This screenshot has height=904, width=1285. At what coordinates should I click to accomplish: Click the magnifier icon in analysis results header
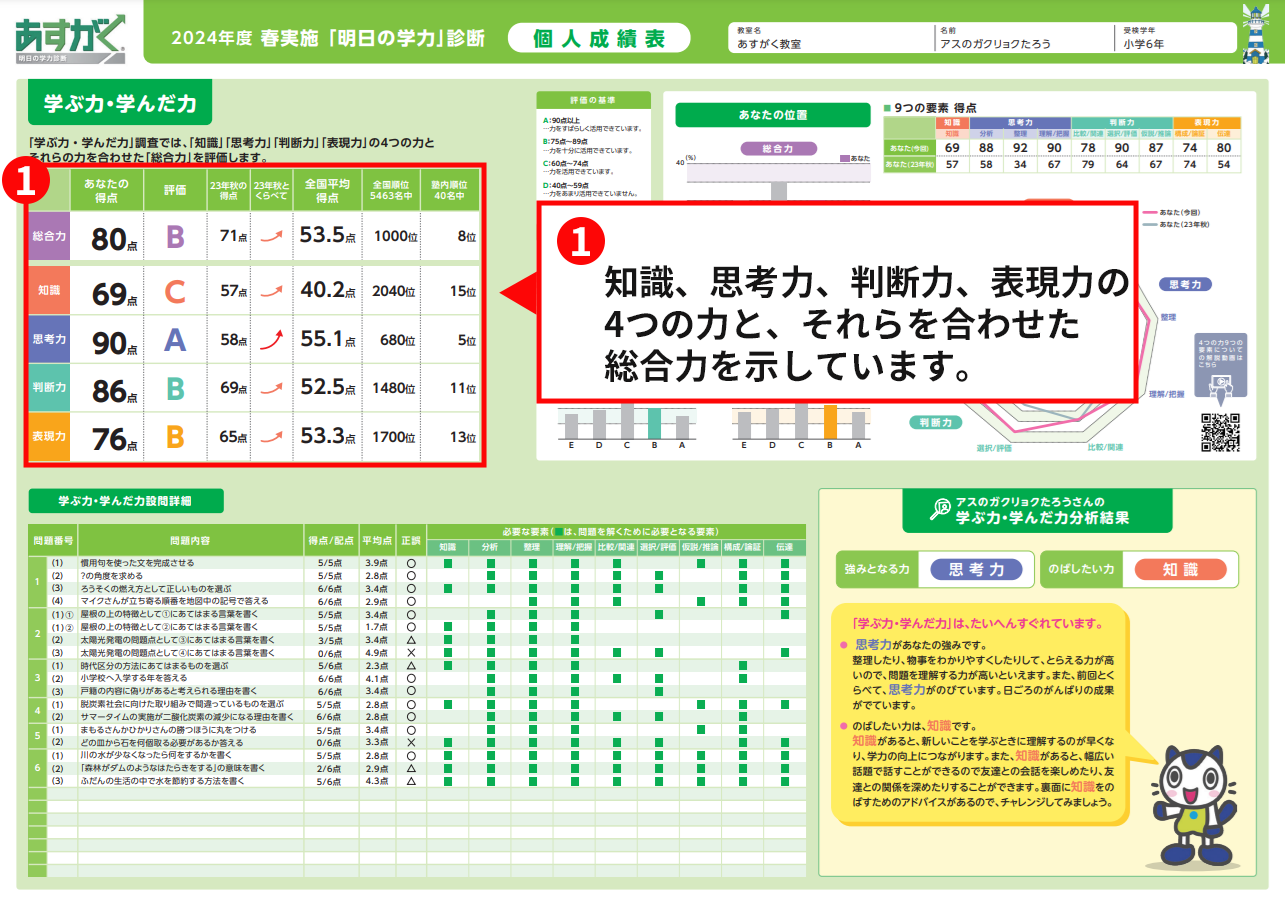(x=939, y=509)
